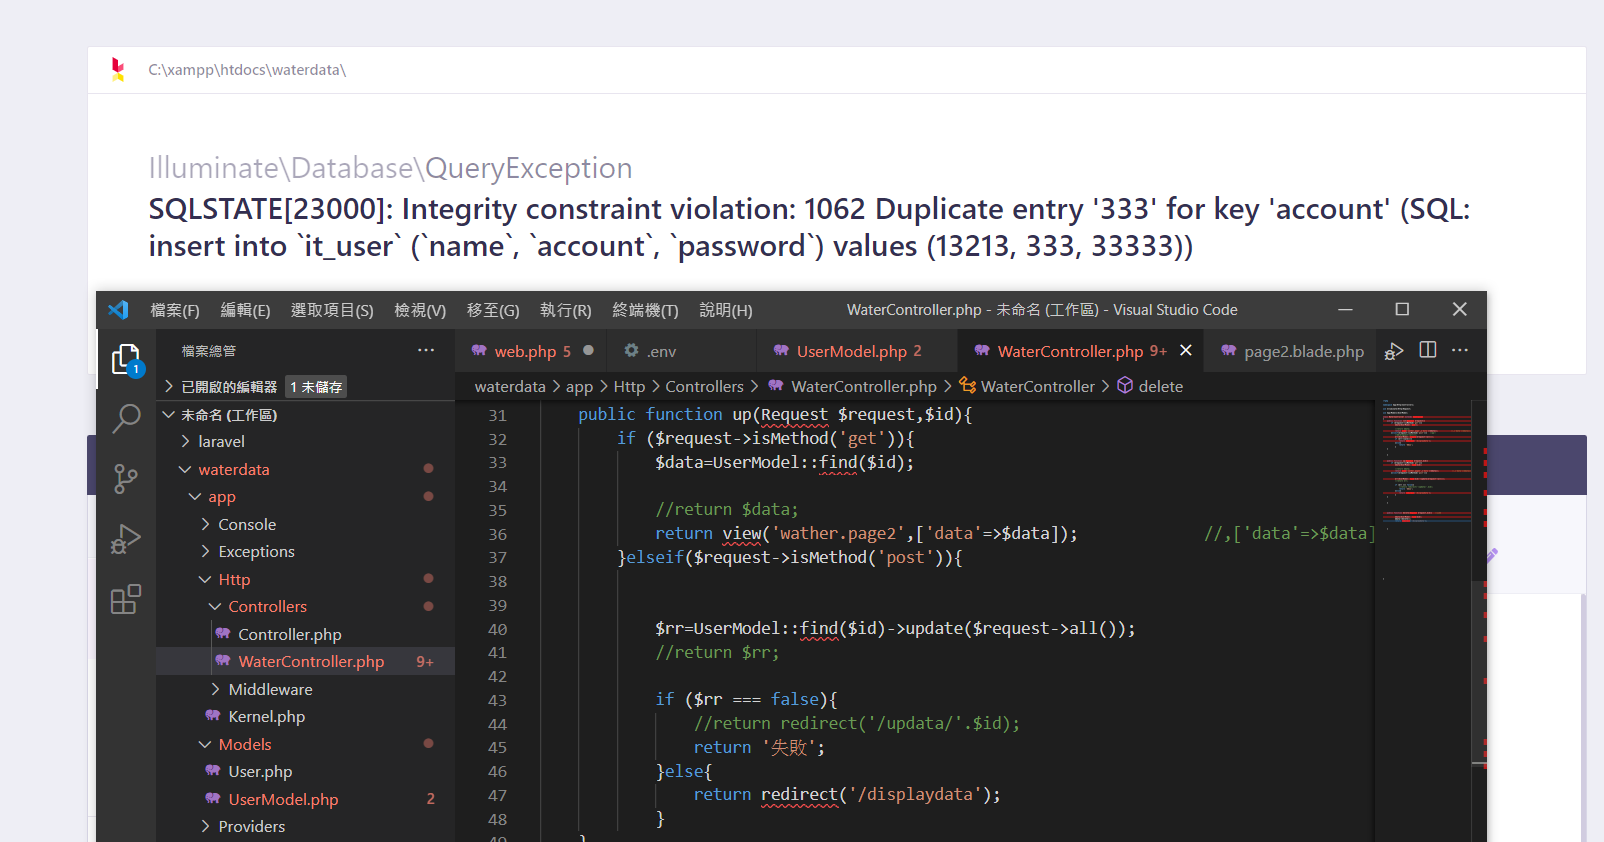Screen dimensions: 1604x842
Task: Open the 終端機(T) menu
Action: click(645, 310)
